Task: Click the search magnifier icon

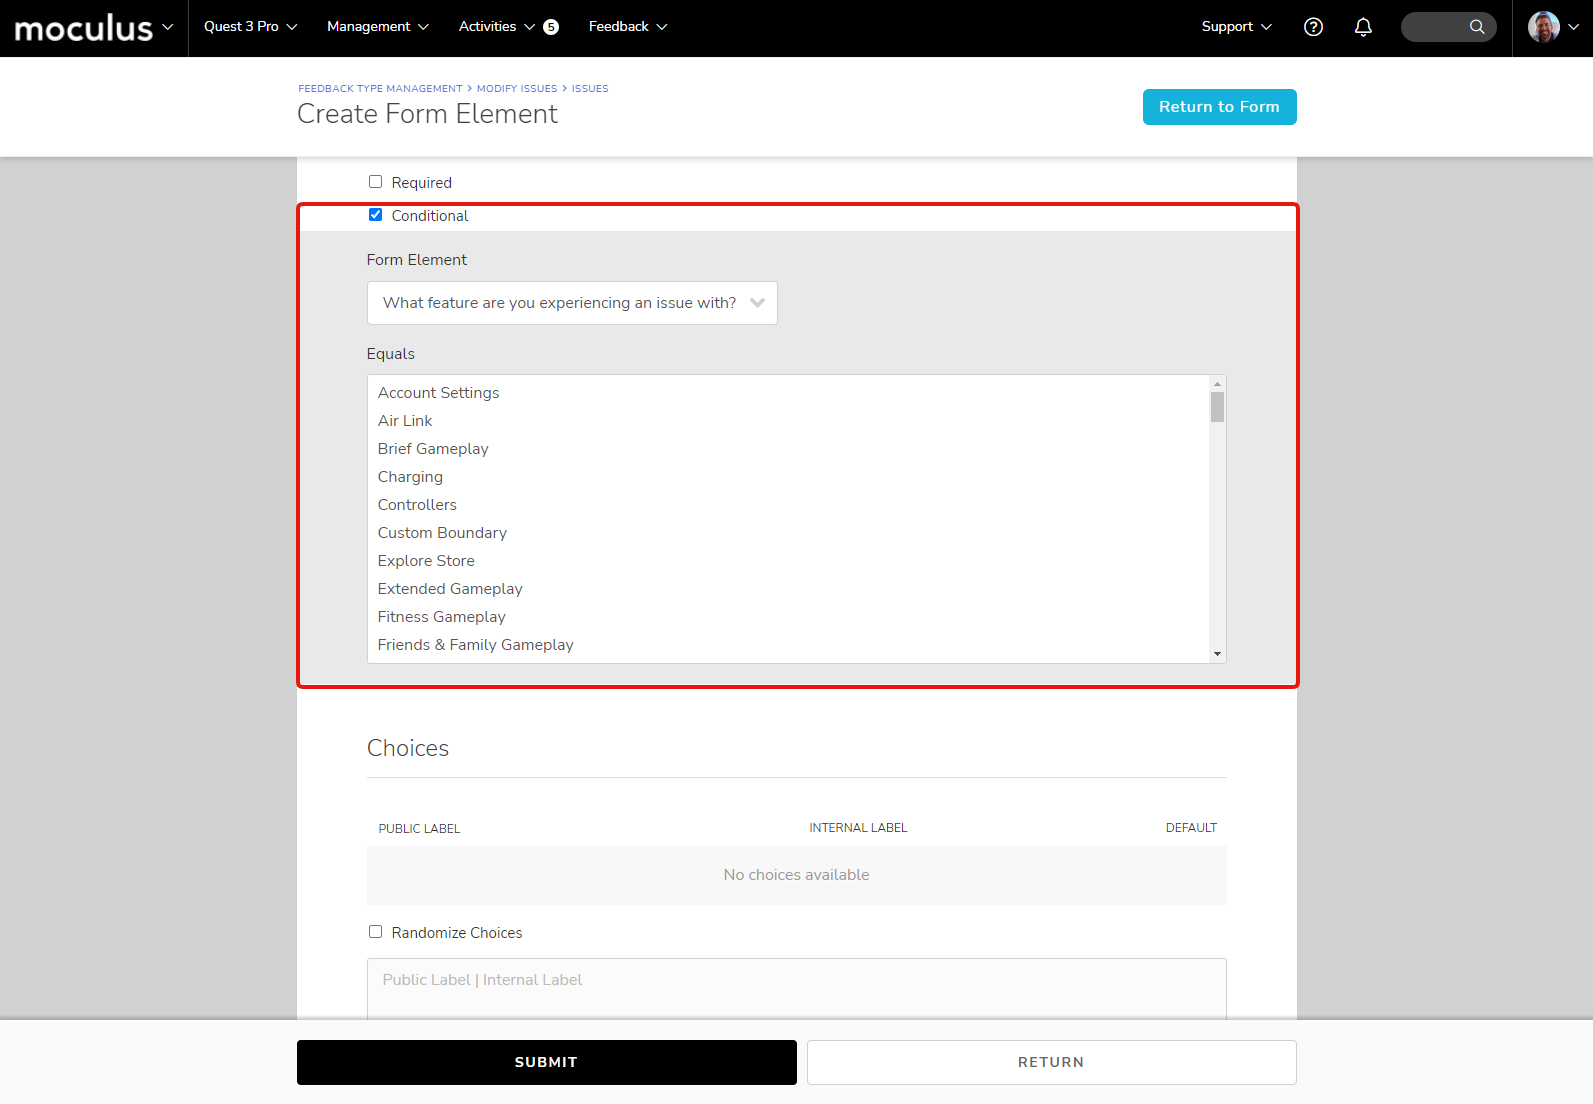Action: click(x=1476, y=27)
